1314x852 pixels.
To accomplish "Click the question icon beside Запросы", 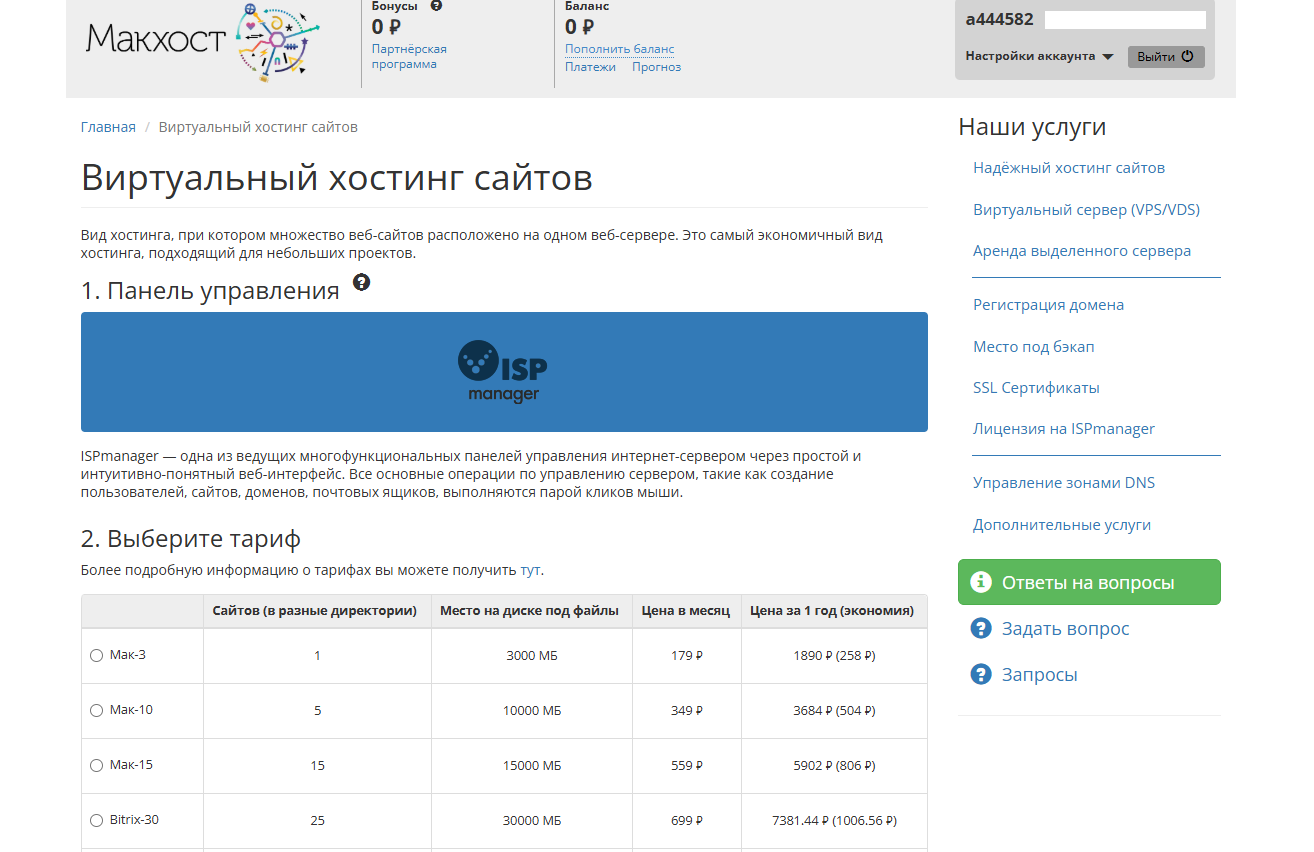I will (x=981, y=674).
